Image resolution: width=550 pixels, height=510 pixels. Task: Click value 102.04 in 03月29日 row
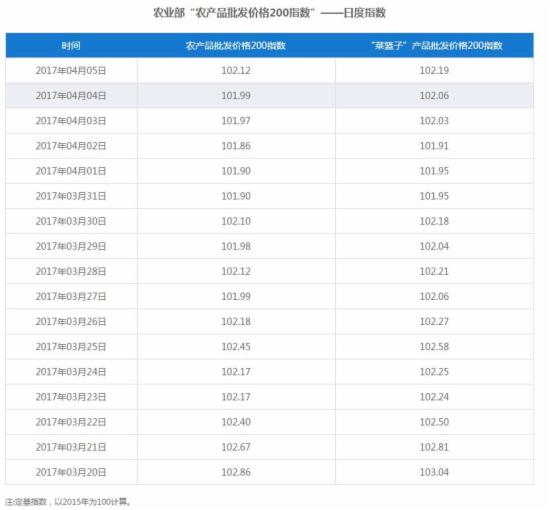pyautogui.click(x=434, y=246)
